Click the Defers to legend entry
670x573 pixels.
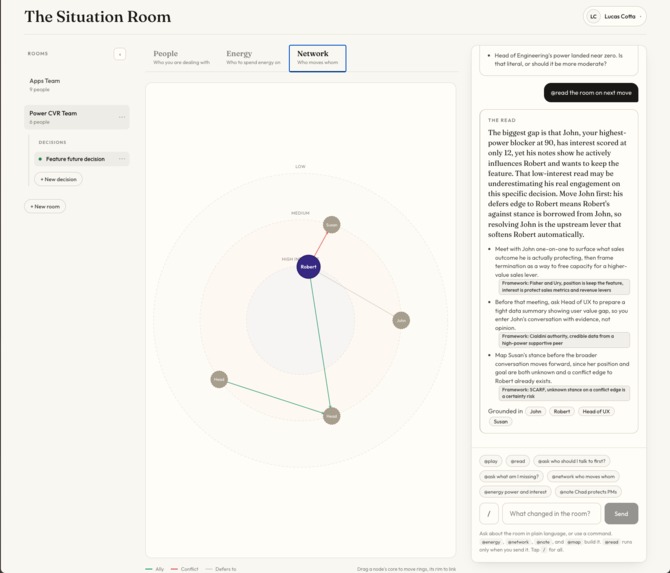click(221, 569)
